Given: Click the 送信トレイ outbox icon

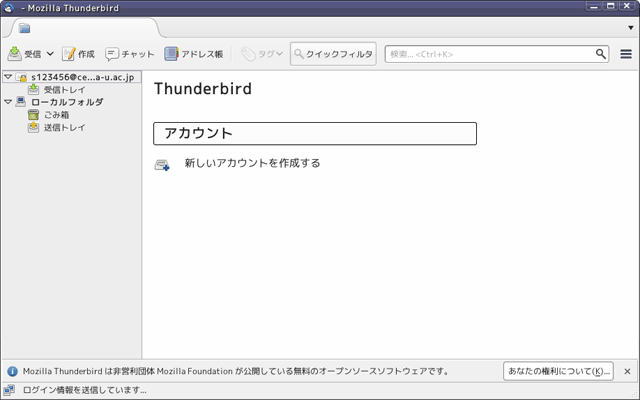Looking at the screenshot, I should tap(33, 127).
